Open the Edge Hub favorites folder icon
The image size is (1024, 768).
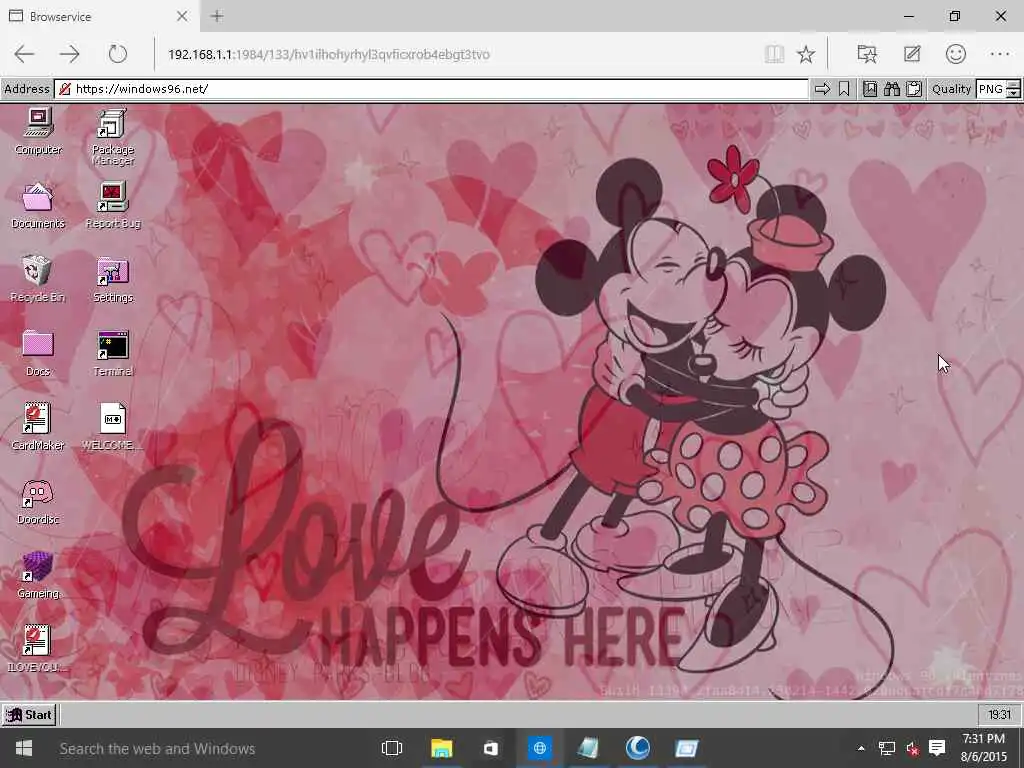click(x=867, y=54)
